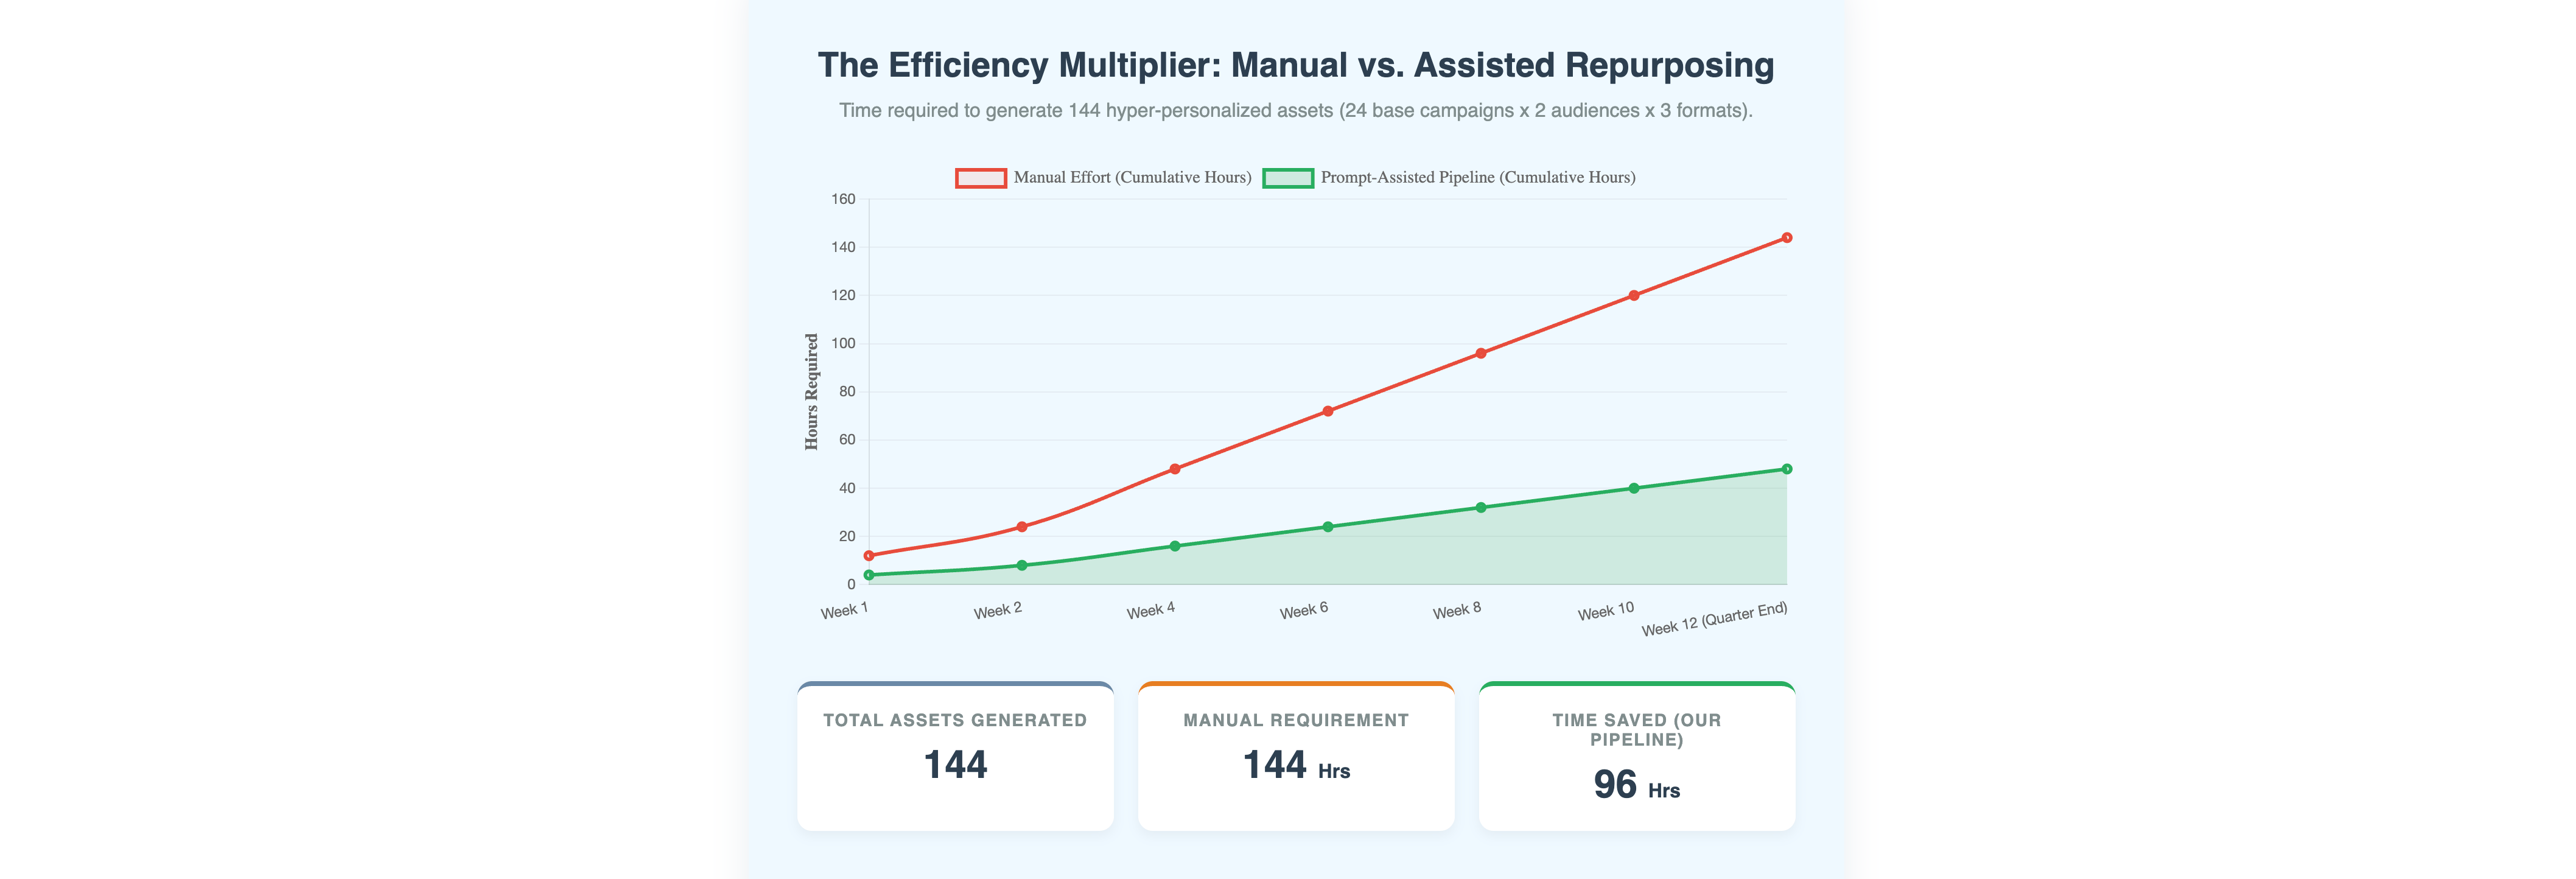Click the 80 y-axis tick label
2576x879 pixels.
[847, 391]
